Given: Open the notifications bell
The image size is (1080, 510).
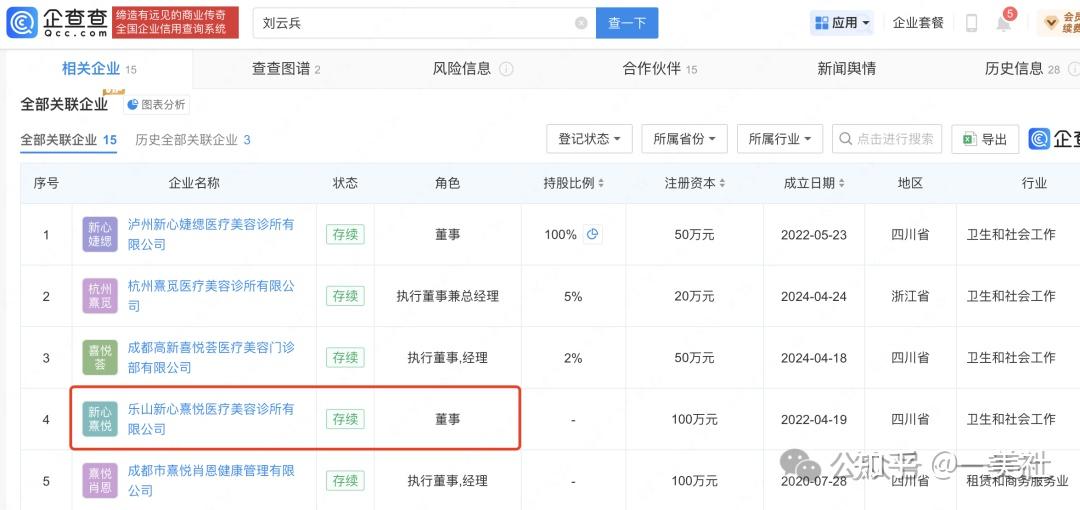Looking at the screenshot, I should 1003,23.
